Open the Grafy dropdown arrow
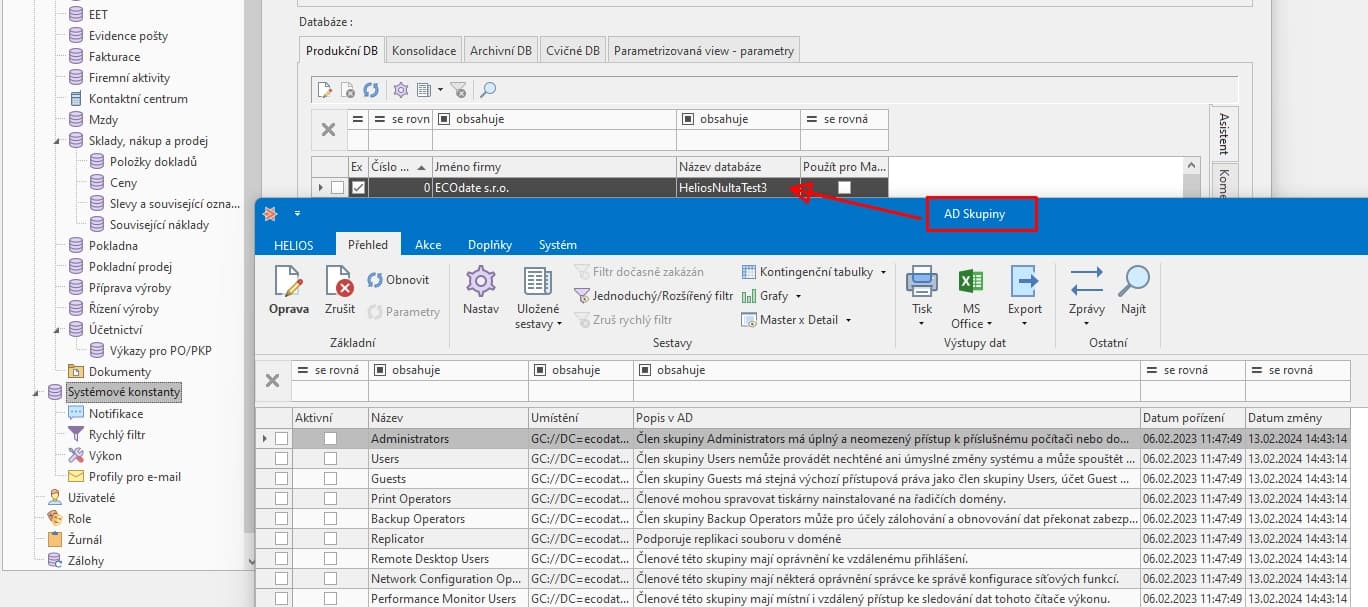Image resolution: width=1368 pixels, height=607 pixels. [x=798, y=296]
